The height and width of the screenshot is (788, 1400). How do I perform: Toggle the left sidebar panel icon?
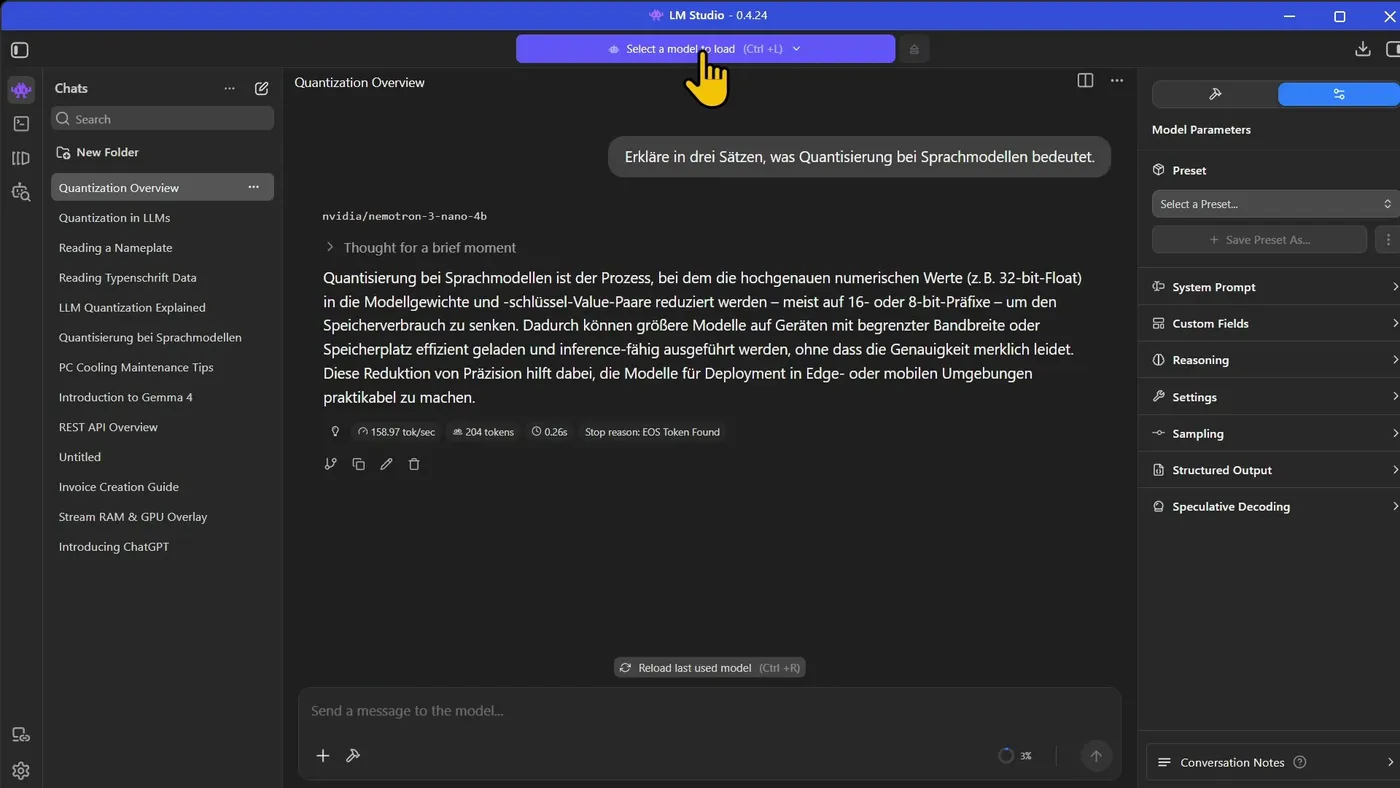coord(20,50)
